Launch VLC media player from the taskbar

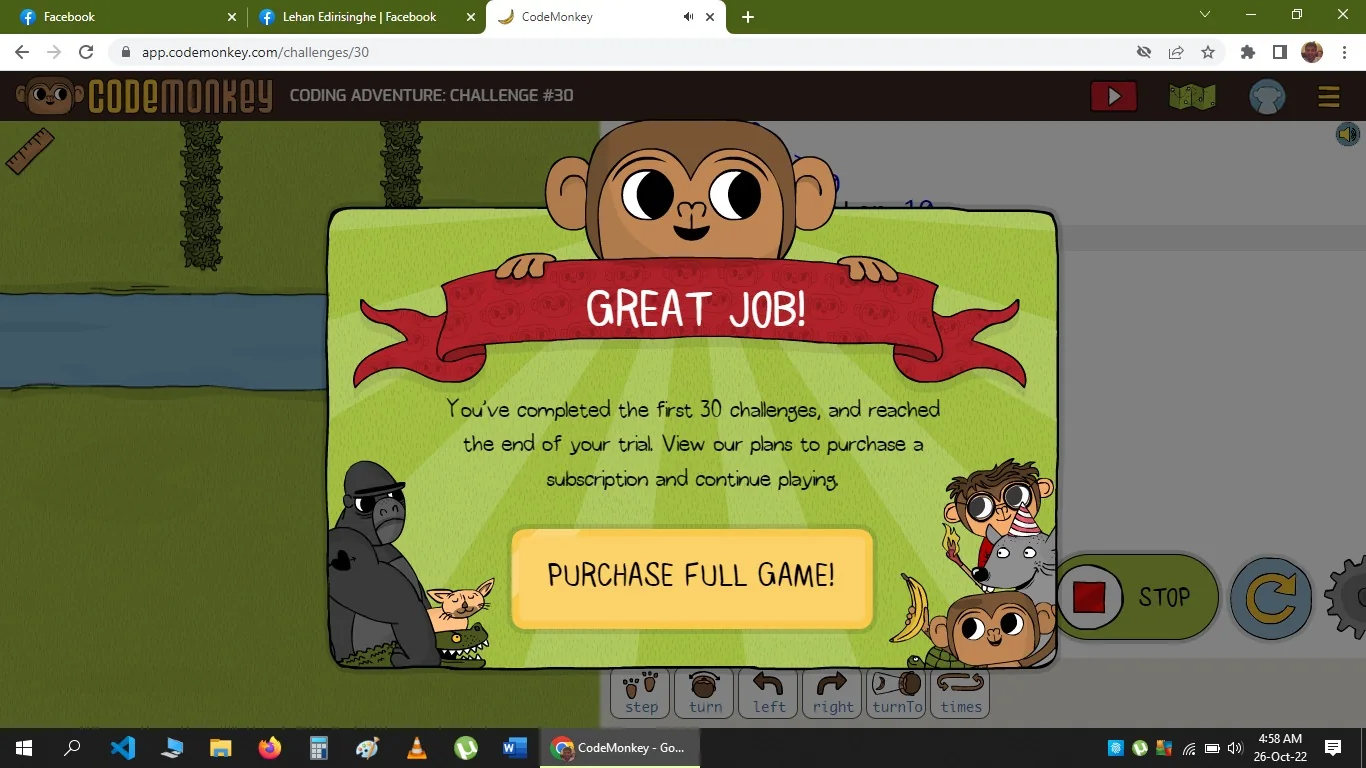point(417,747)
